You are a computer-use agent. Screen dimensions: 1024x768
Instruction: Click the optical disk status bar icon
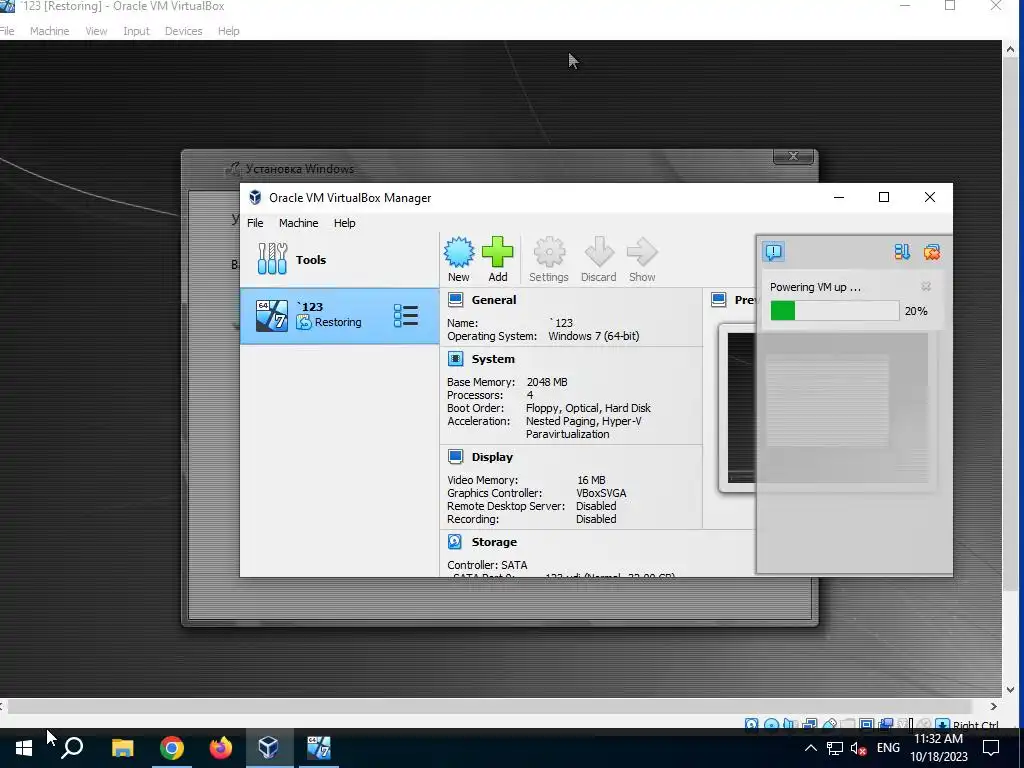[771, 724]
